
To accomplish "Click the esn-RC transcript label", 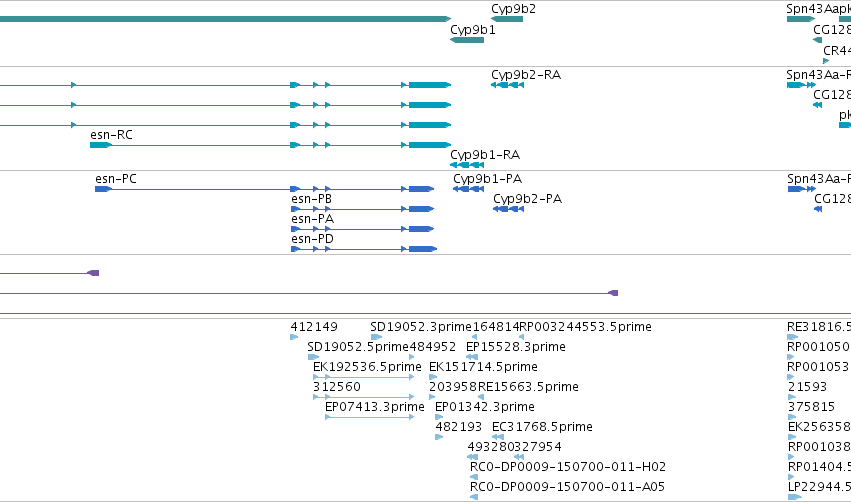I will [111, 135].
